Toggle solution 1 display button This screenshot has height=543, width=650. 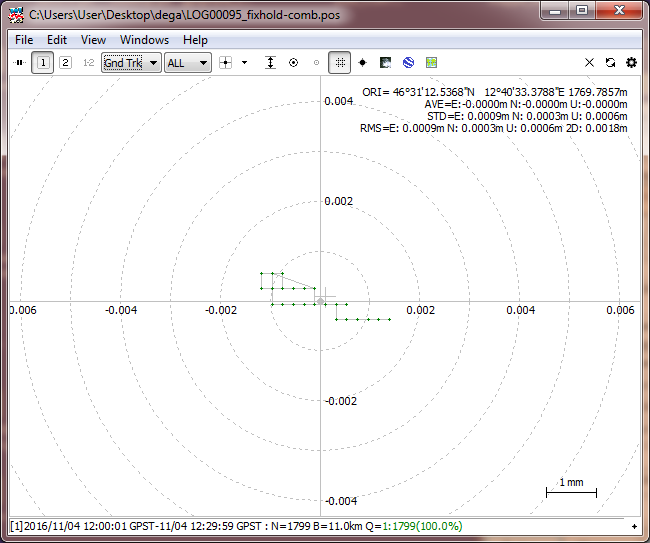click(x=43, y=63)
